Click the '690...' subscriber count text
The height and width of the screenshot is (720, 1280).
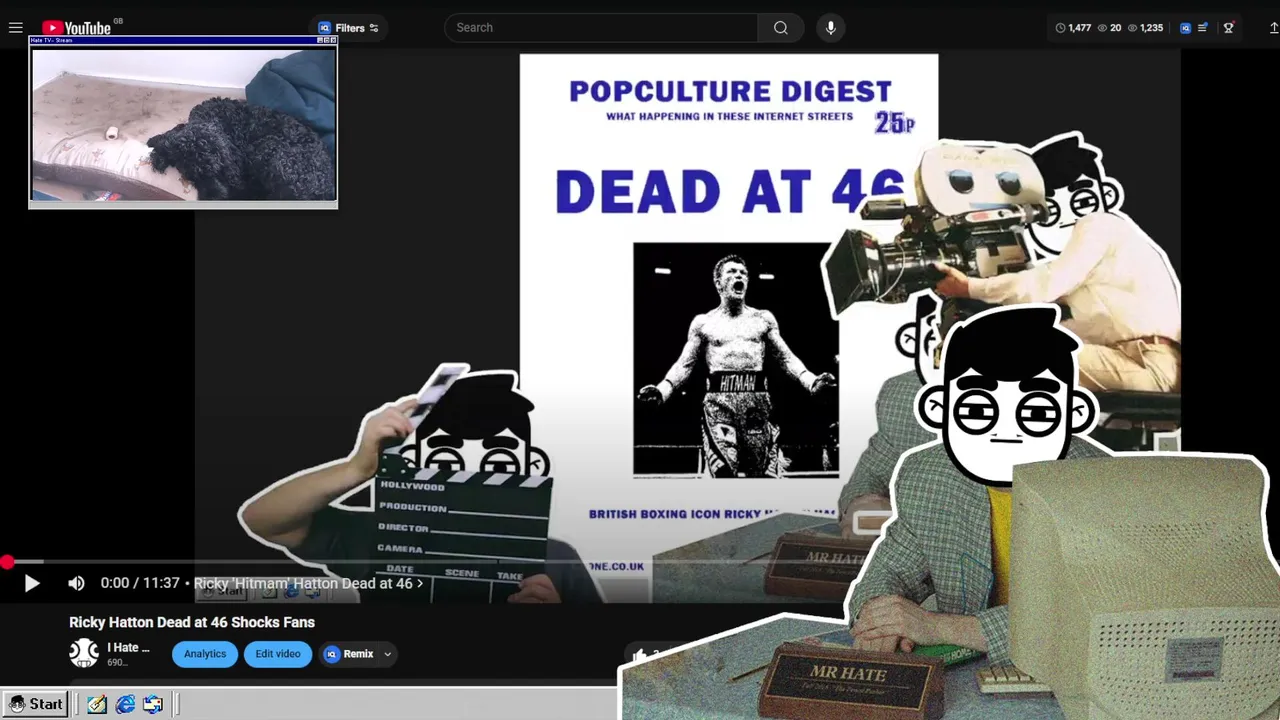click(117, 662)
